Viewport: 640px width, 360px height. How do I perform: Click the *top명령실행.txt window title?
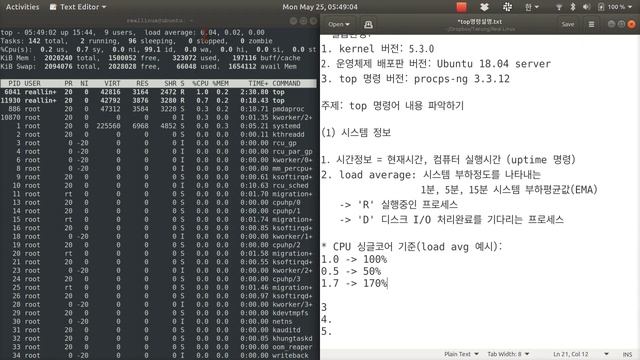pyautogui.click(x=480, y=22)
